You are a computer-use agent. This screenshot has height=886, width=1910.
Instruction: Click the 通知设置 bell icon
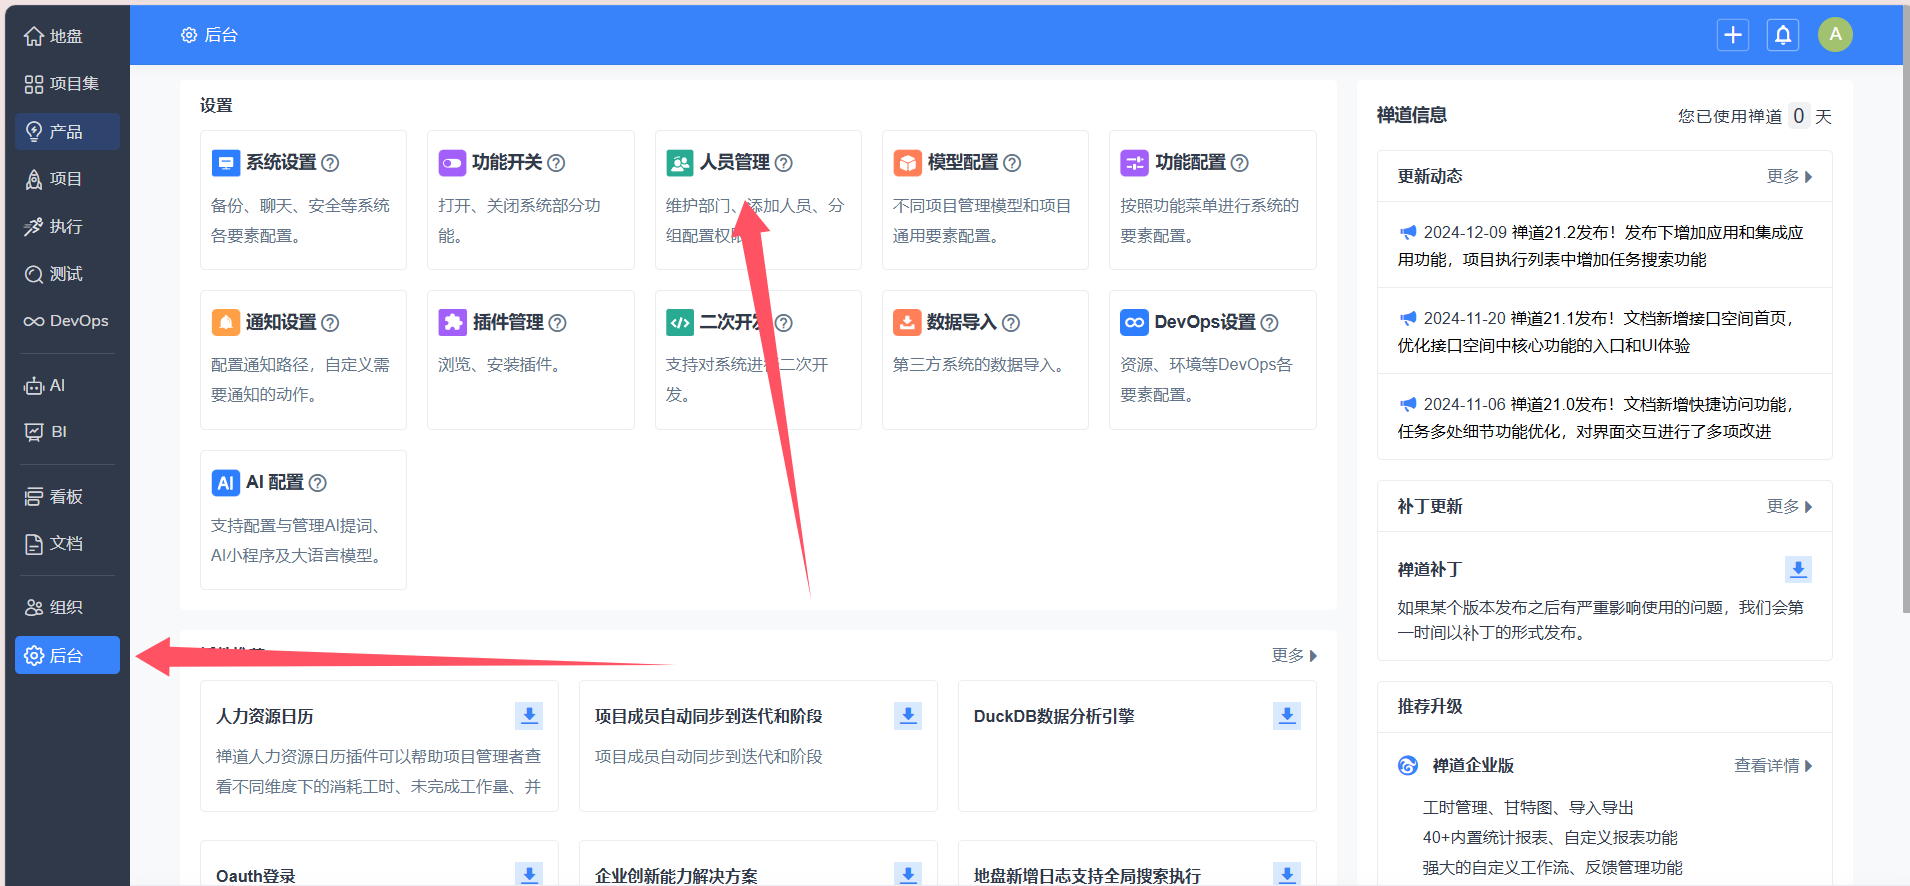click(x=226, y=322)
